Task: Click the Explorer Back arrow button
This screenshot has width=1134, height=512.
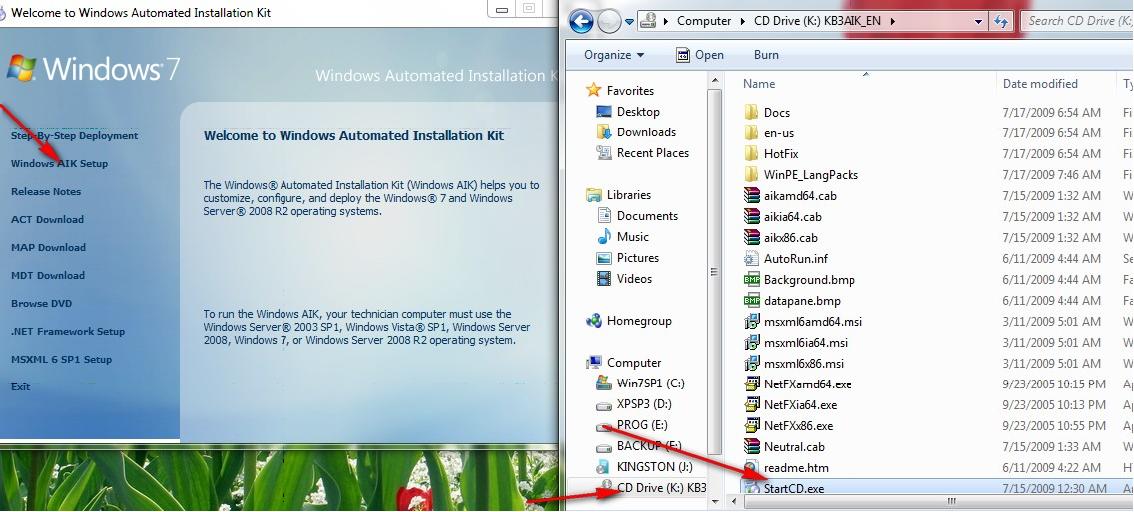Action: point(581,22)
